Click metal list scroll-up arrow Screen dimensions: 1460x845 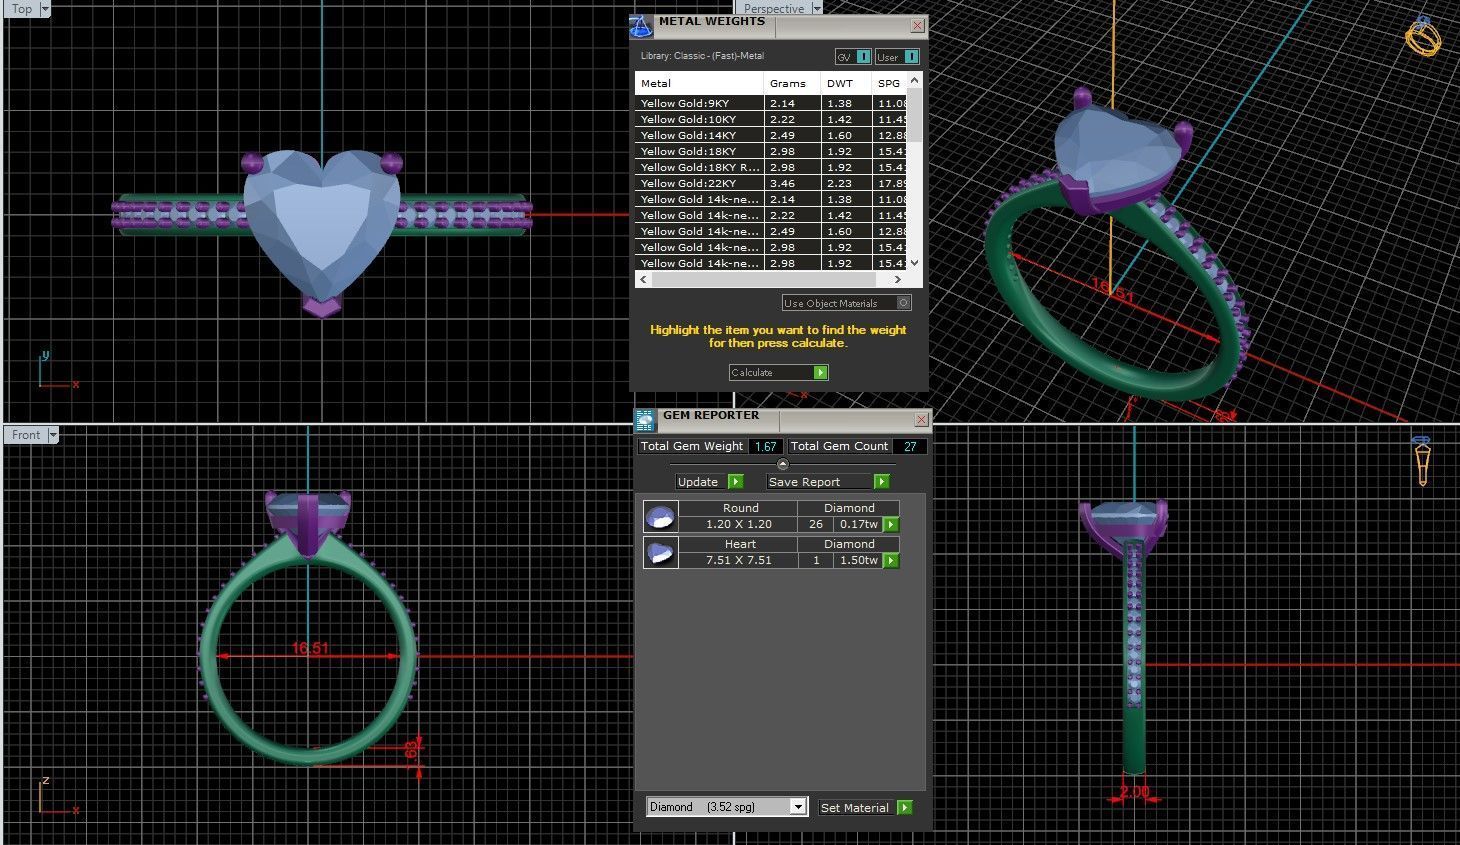coord(914,80)
